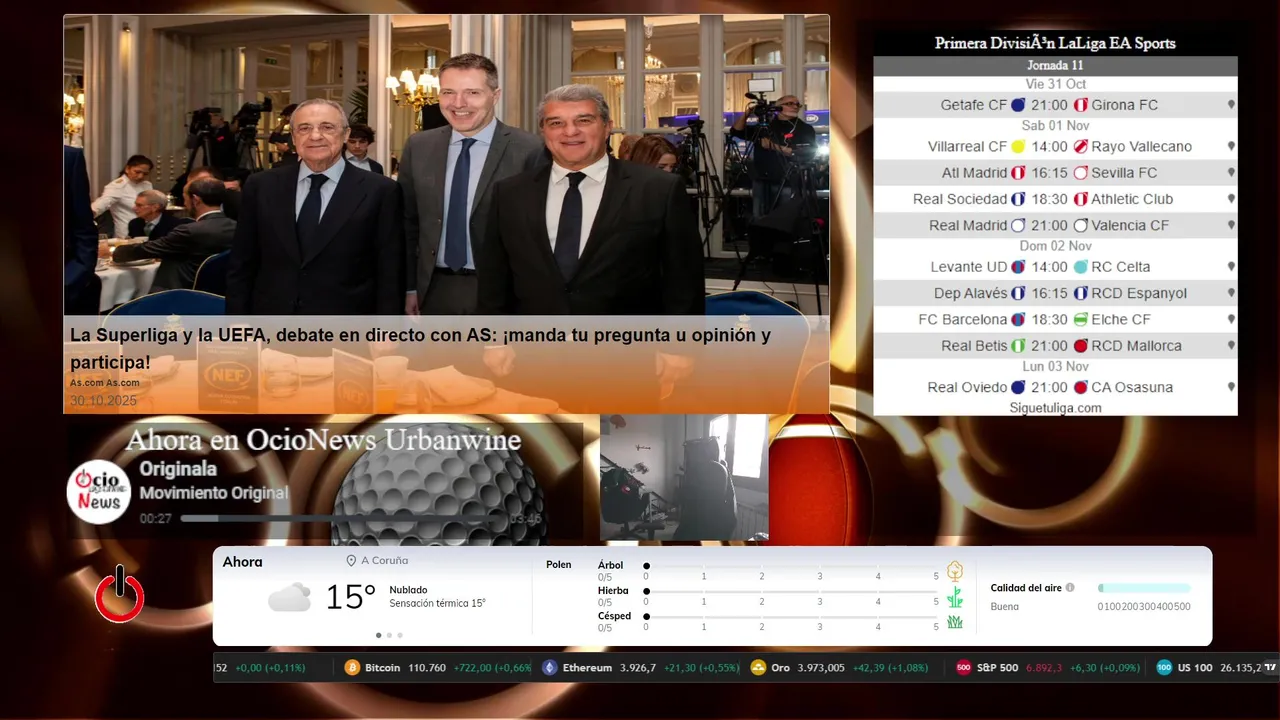This screenshot has width=1280, height=720.
Task: Click the Ethereum ticker label
Action: click(587, 668)
